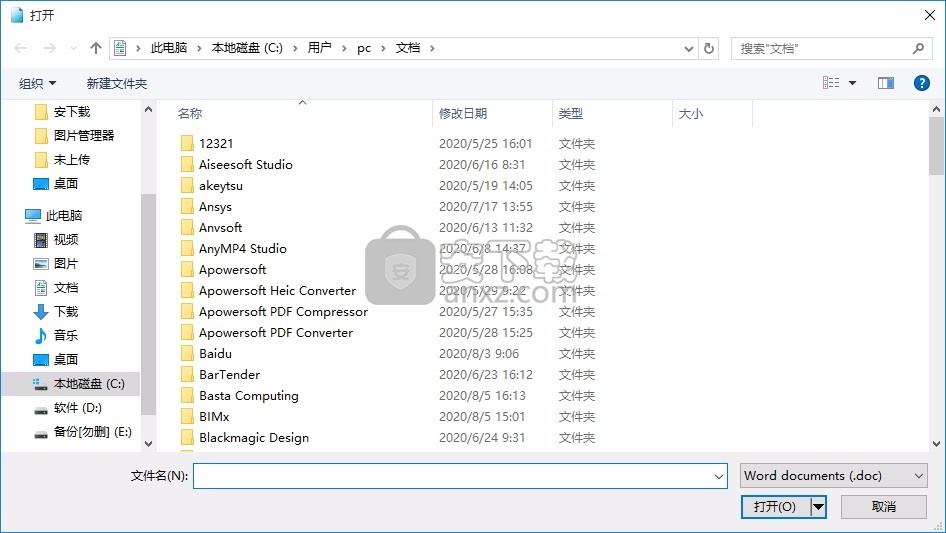Sort by 类型 column header
The height and width of the screenshot is (533, 946).
point(571,113)
